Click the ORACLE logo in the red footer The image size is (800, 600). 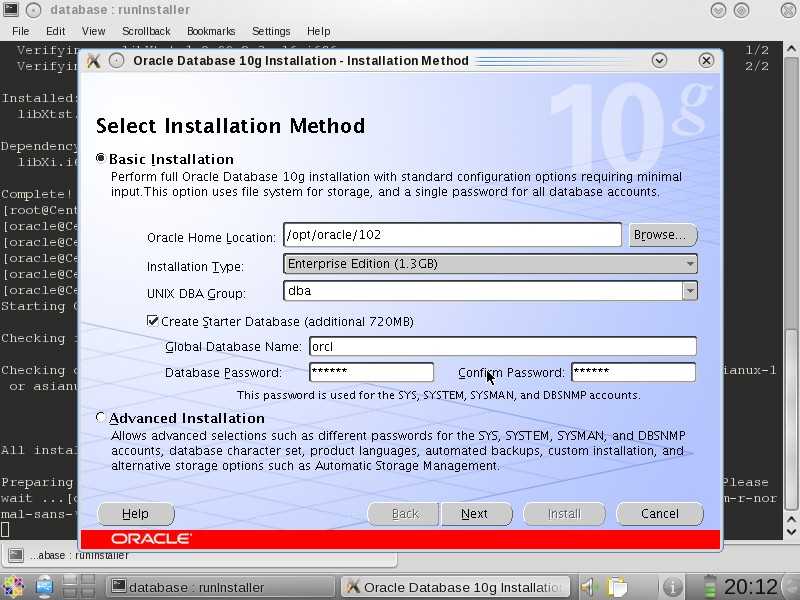151,539
